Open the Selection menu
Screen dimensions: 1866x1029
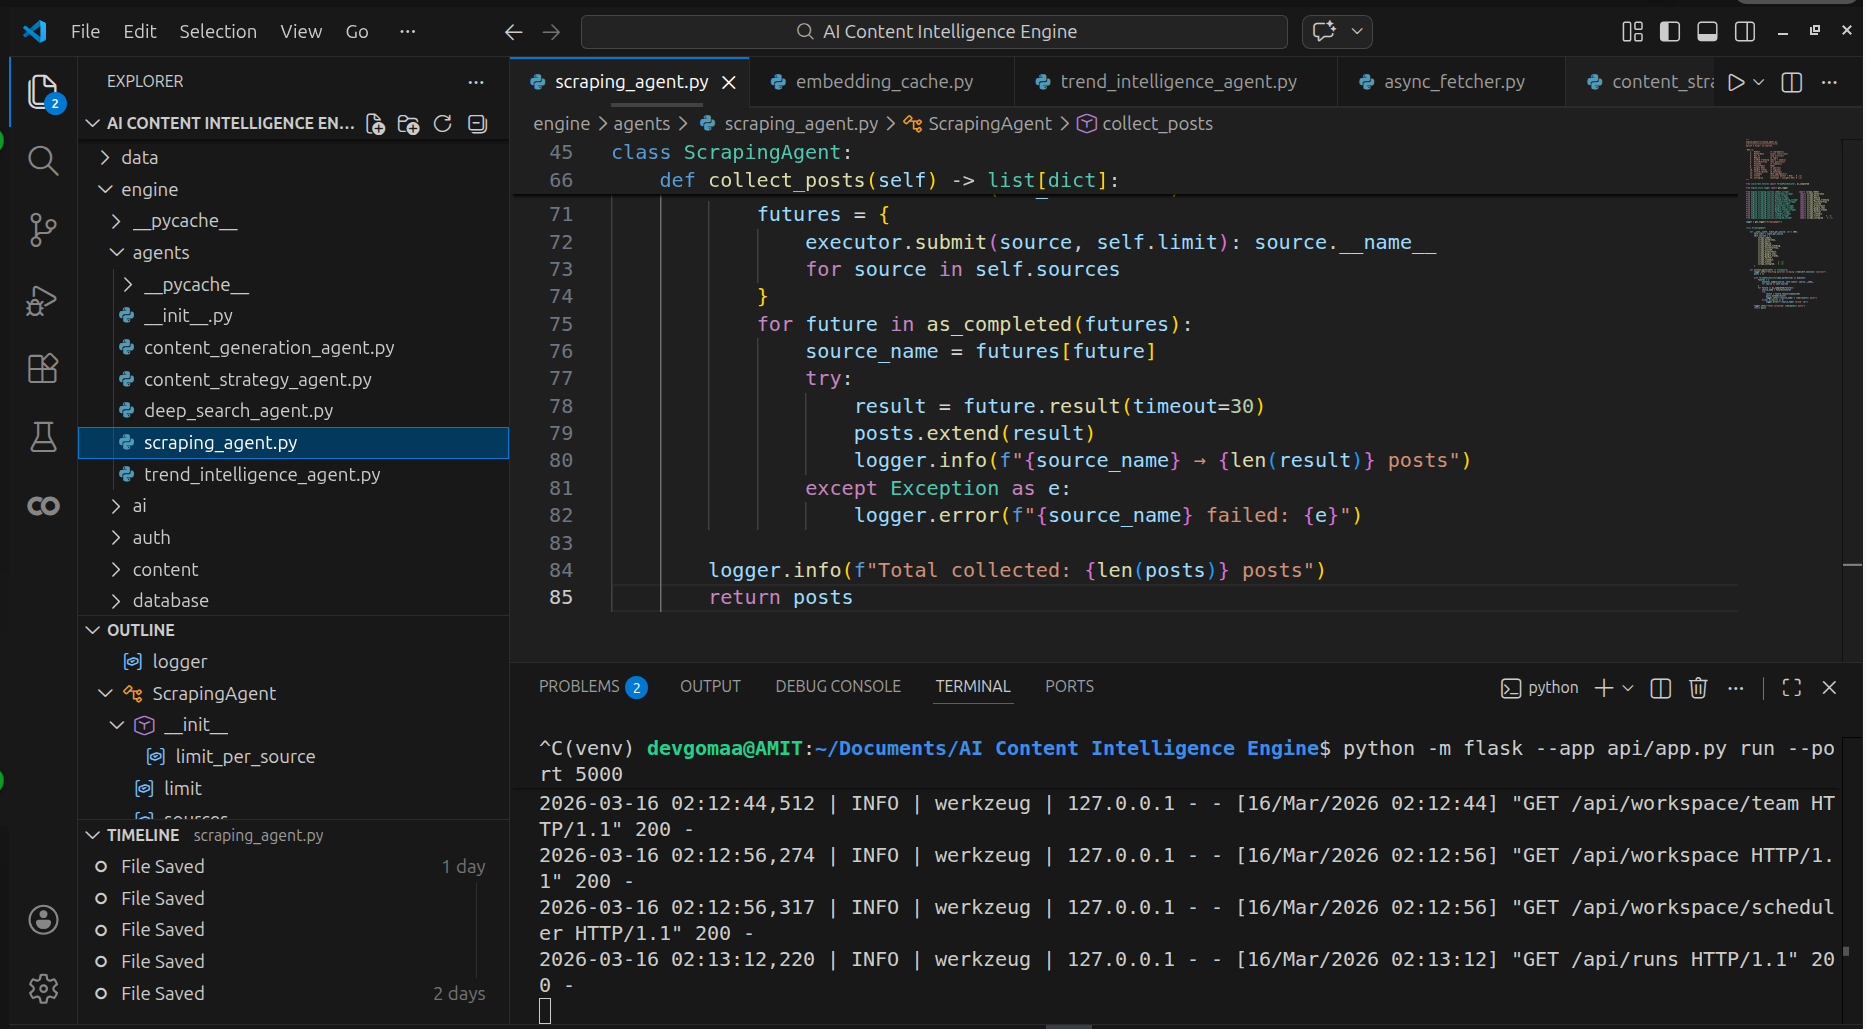[217, 32]
